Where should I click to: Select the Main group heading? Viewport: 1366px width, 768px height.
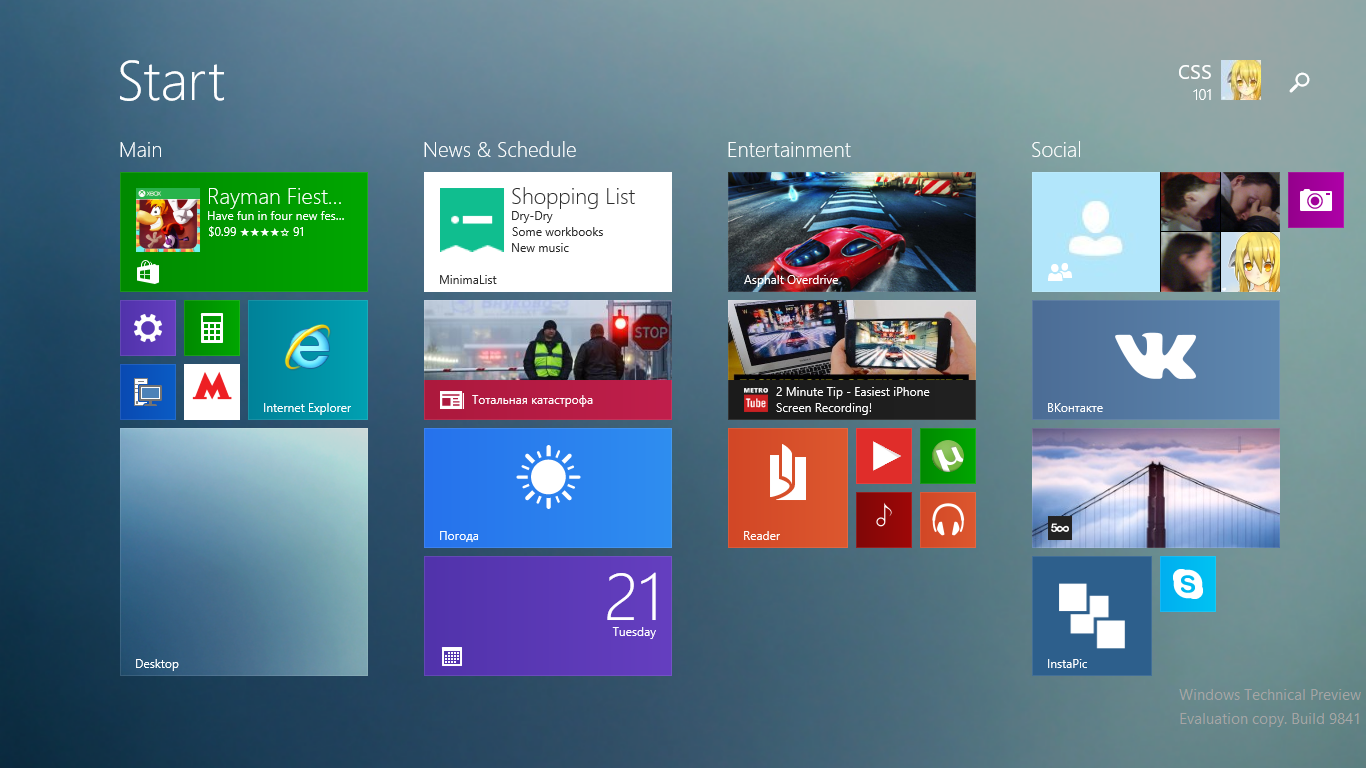140,150
